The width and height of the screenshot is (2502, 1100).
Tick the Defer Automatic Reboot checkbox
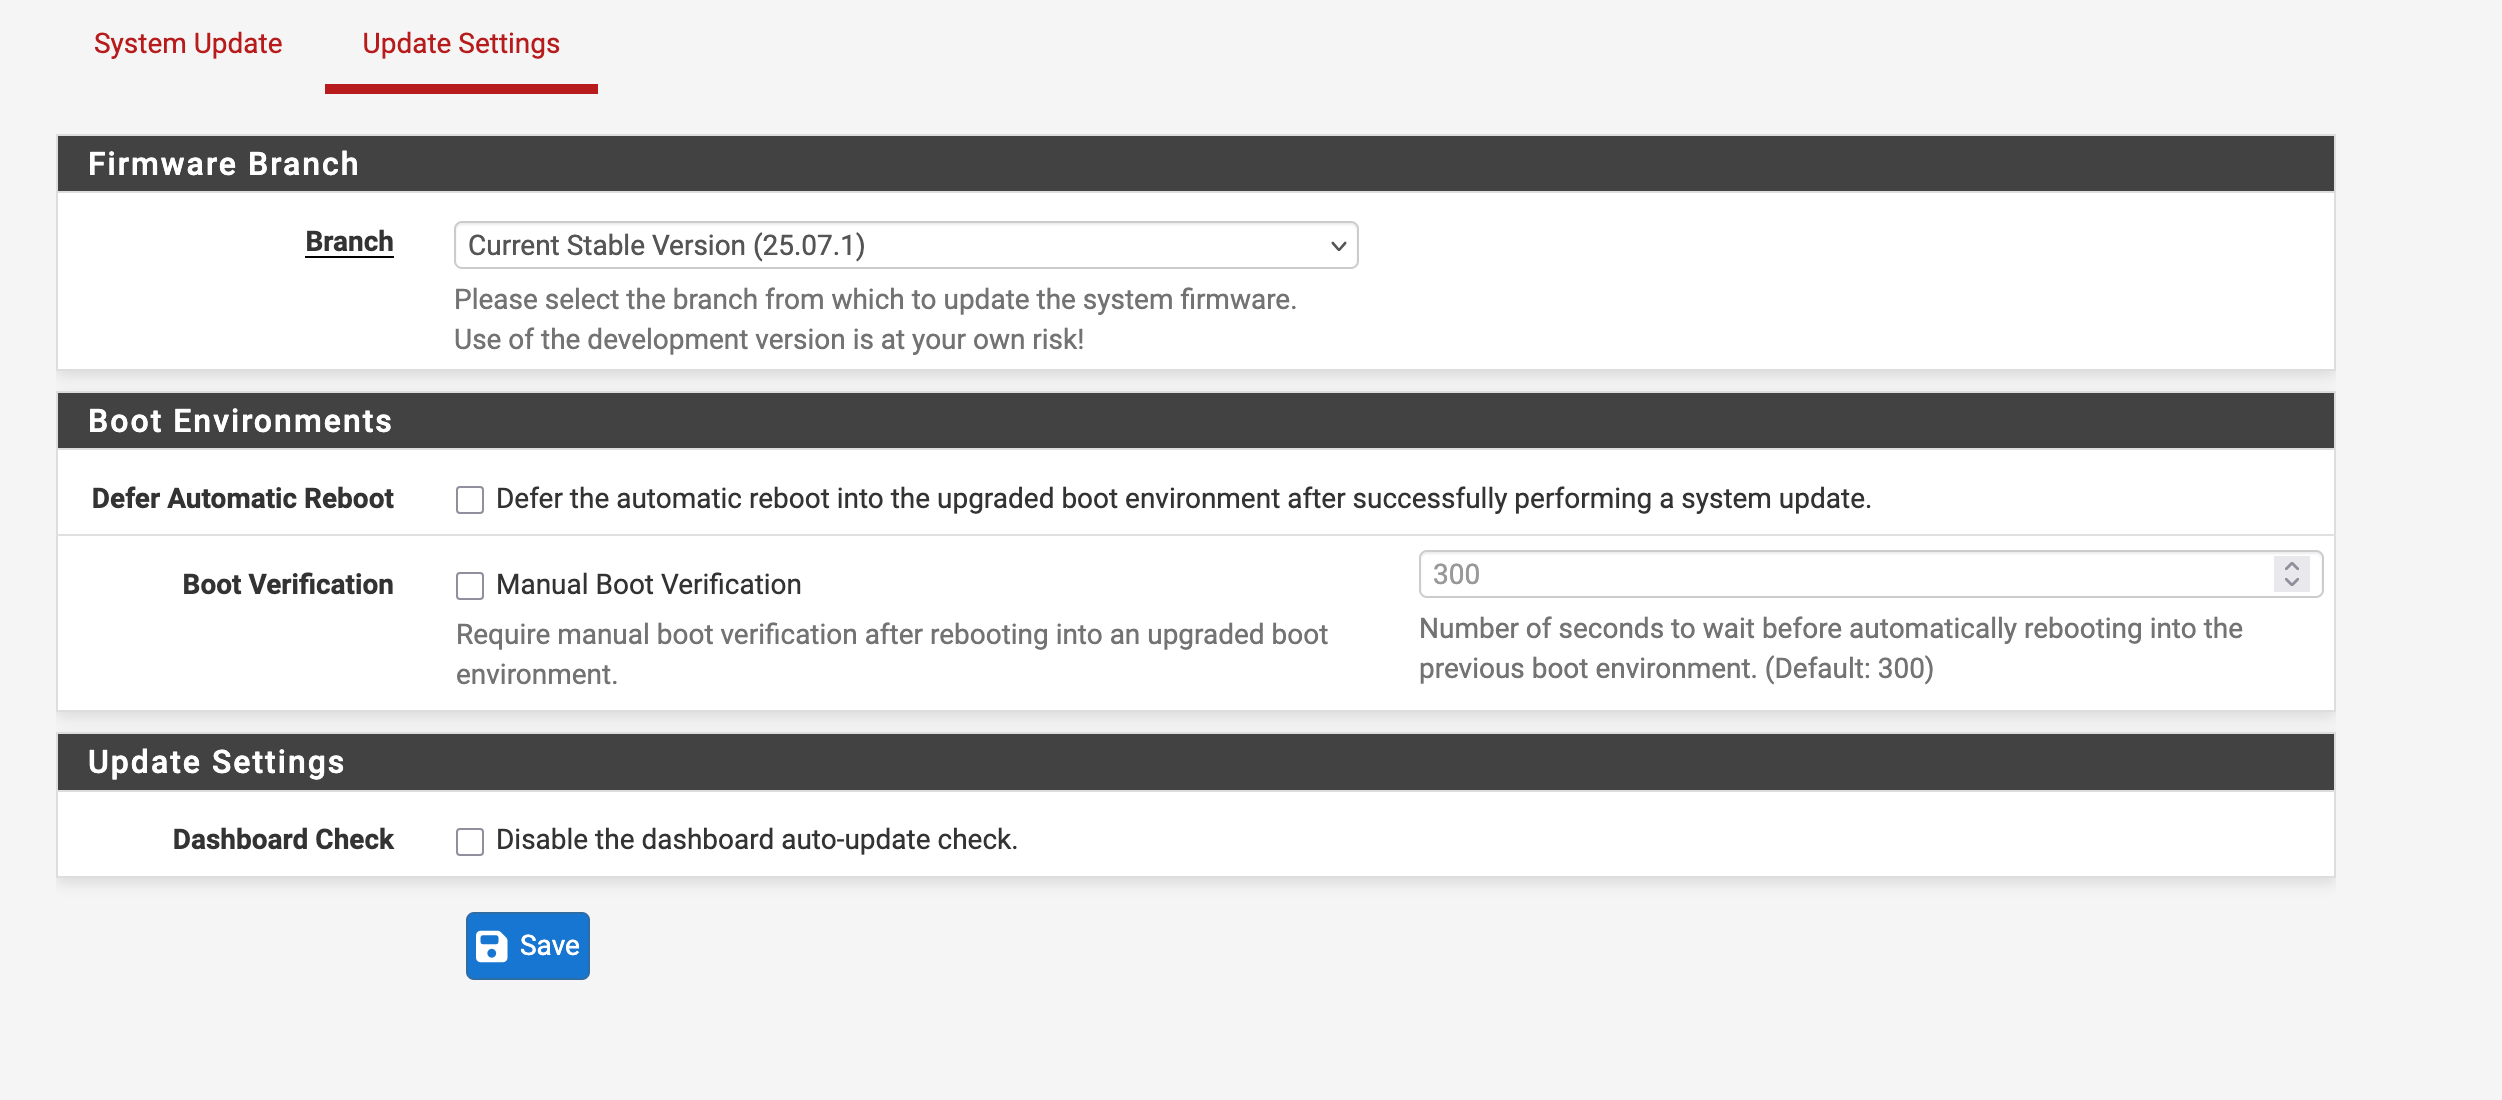pos(470,500)
